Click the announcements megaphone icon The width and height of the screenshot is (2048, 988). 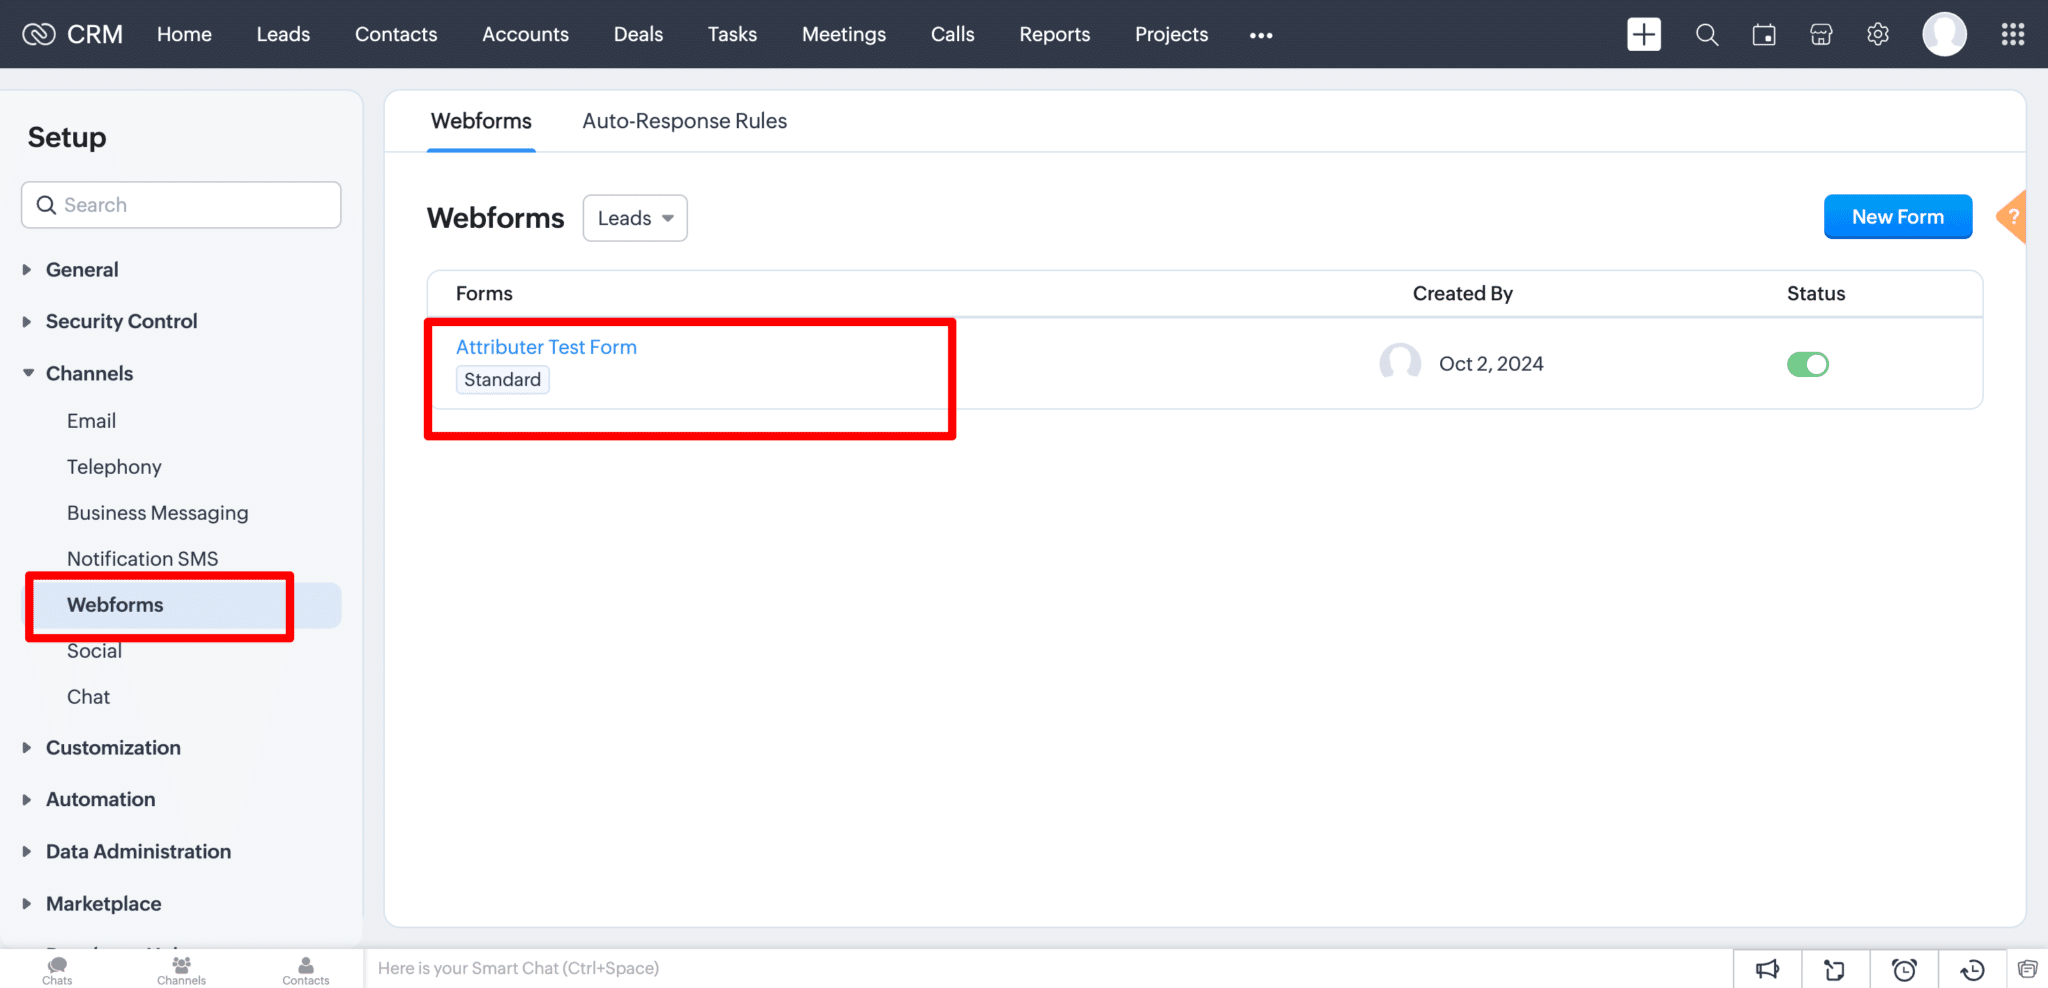(x=1768, y=969)
